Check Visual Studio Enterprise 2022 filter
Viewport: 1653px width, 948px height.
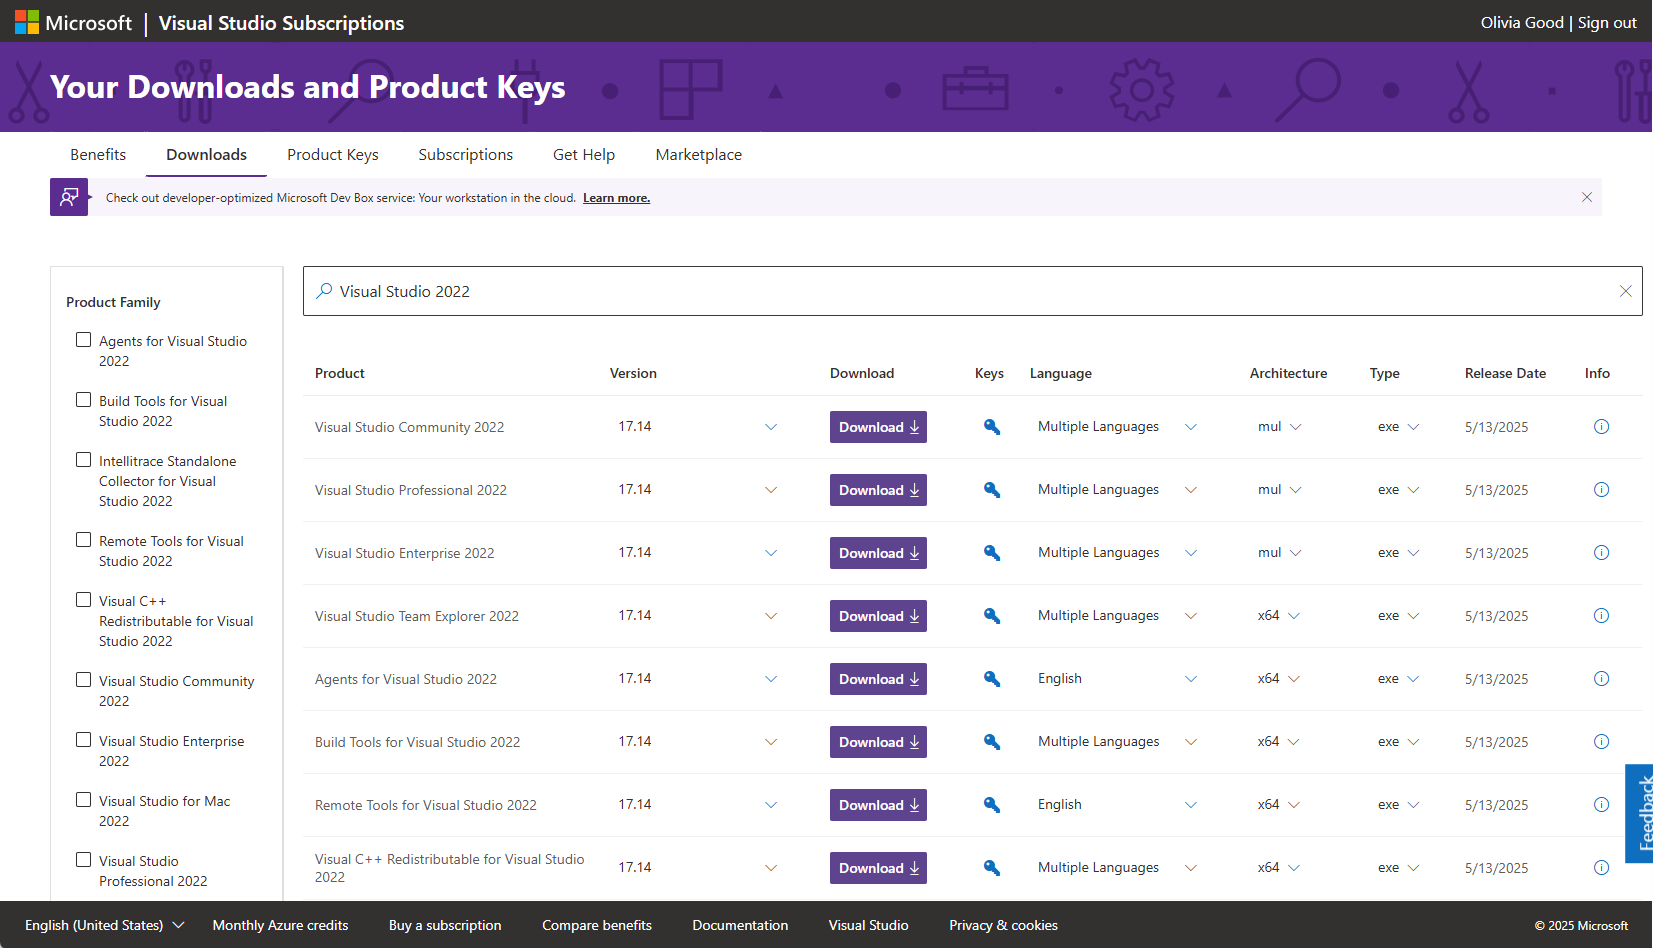point(84,740)
